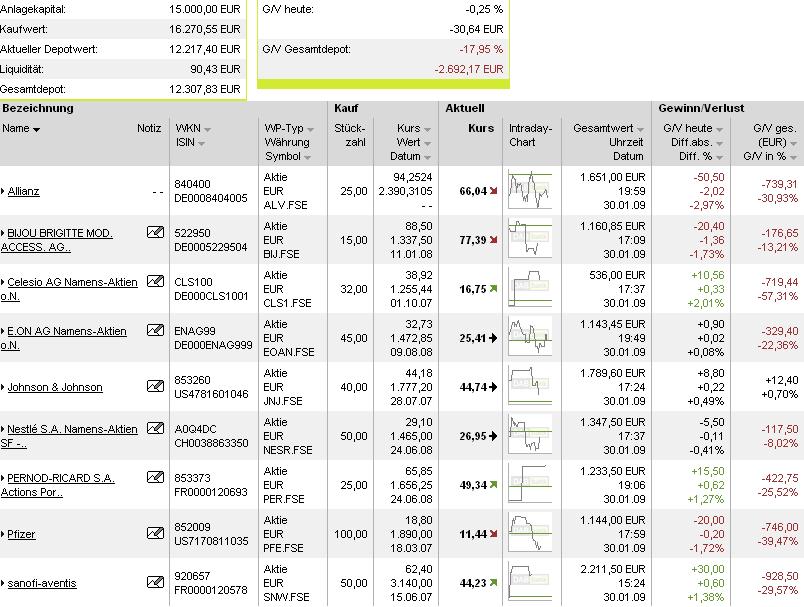Screen dimensions: 804x607
Task: Open the Johnson & Johnson link
Action: 55,387
